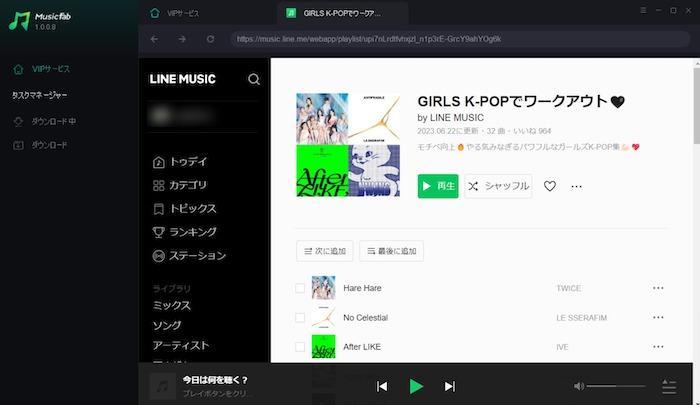Image resolution: width=700 pixels, height=405 pixels.
Task: Open the カテゴリ section
Action: tap(180, 185)
